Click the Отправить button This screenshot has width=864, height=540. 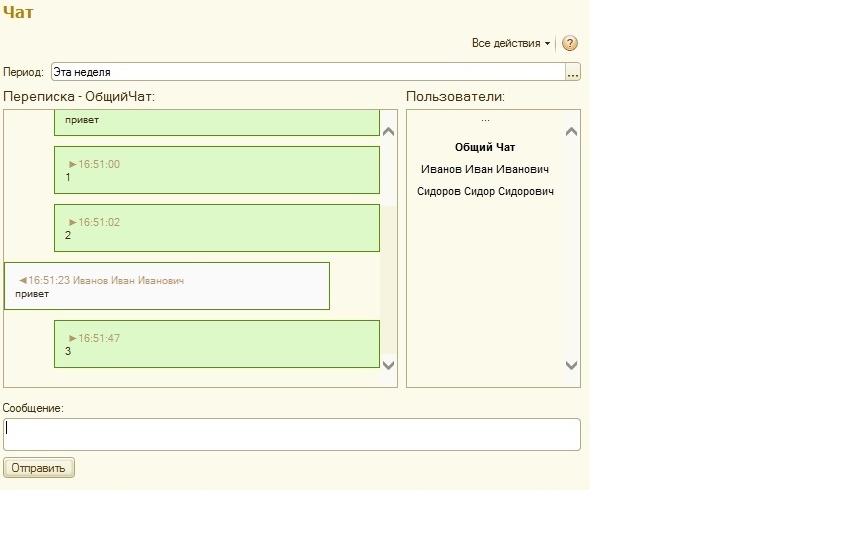click(x=39, y=468)
